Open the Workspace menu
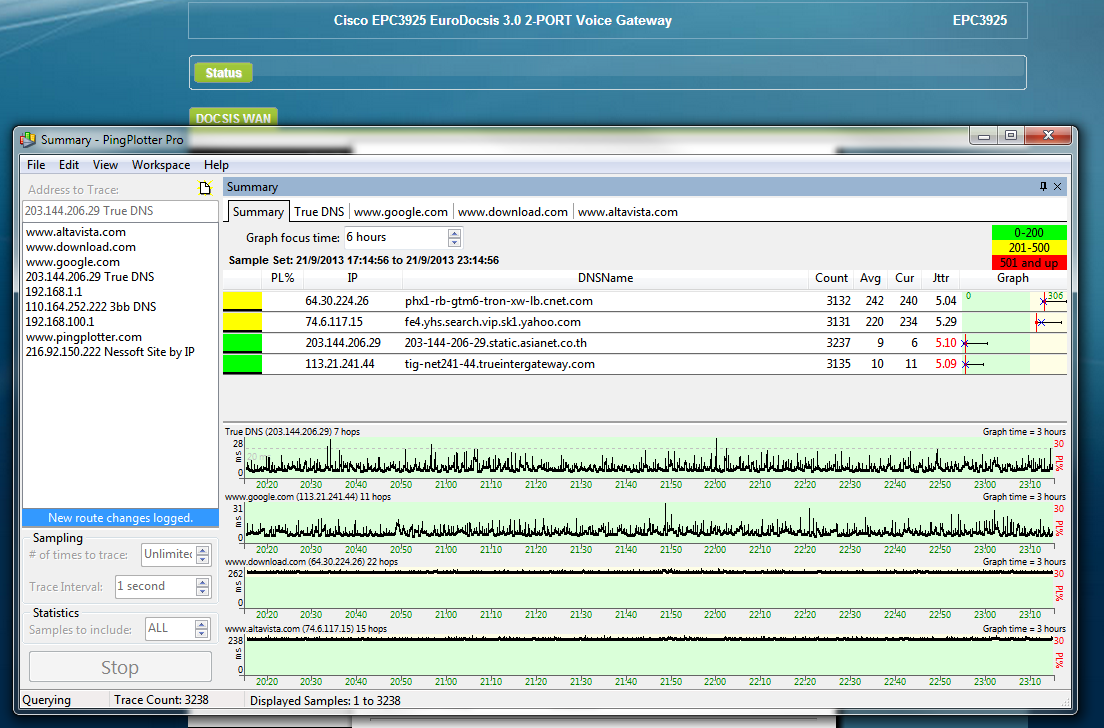The width and height of the screenshot is (1104, 728). [160, 165]
